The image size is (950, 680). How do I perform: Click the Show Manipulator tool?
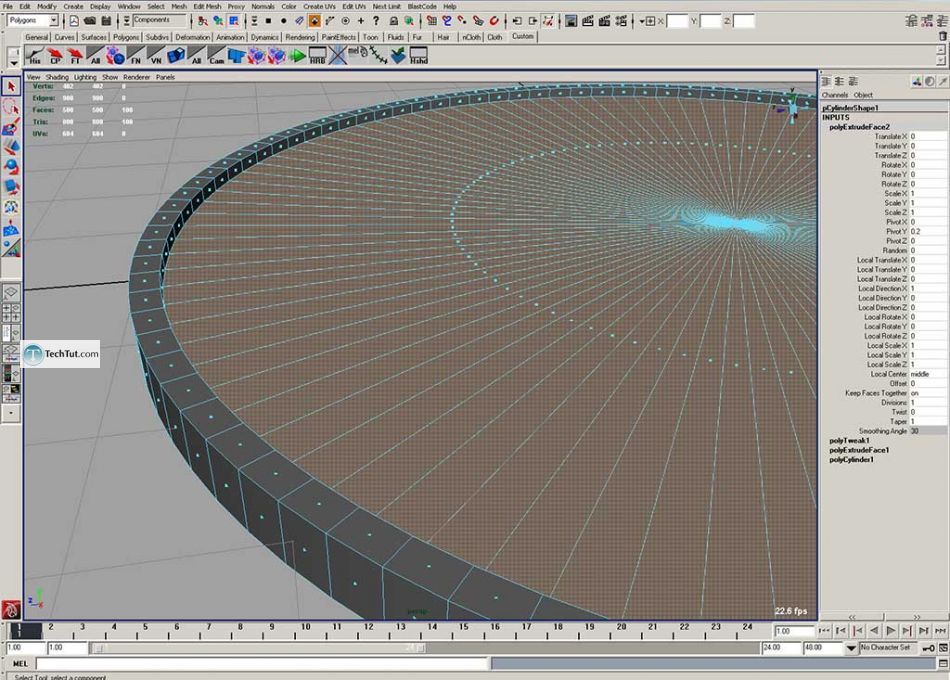point(11,248)
